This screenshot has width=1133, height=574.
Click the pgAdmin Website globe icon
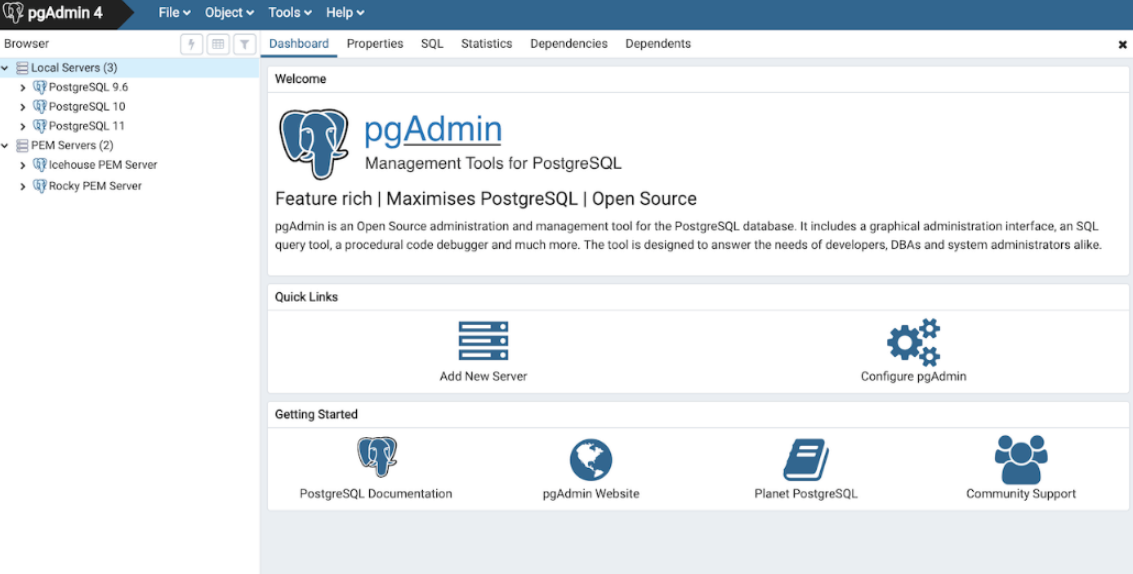(590, 461)
